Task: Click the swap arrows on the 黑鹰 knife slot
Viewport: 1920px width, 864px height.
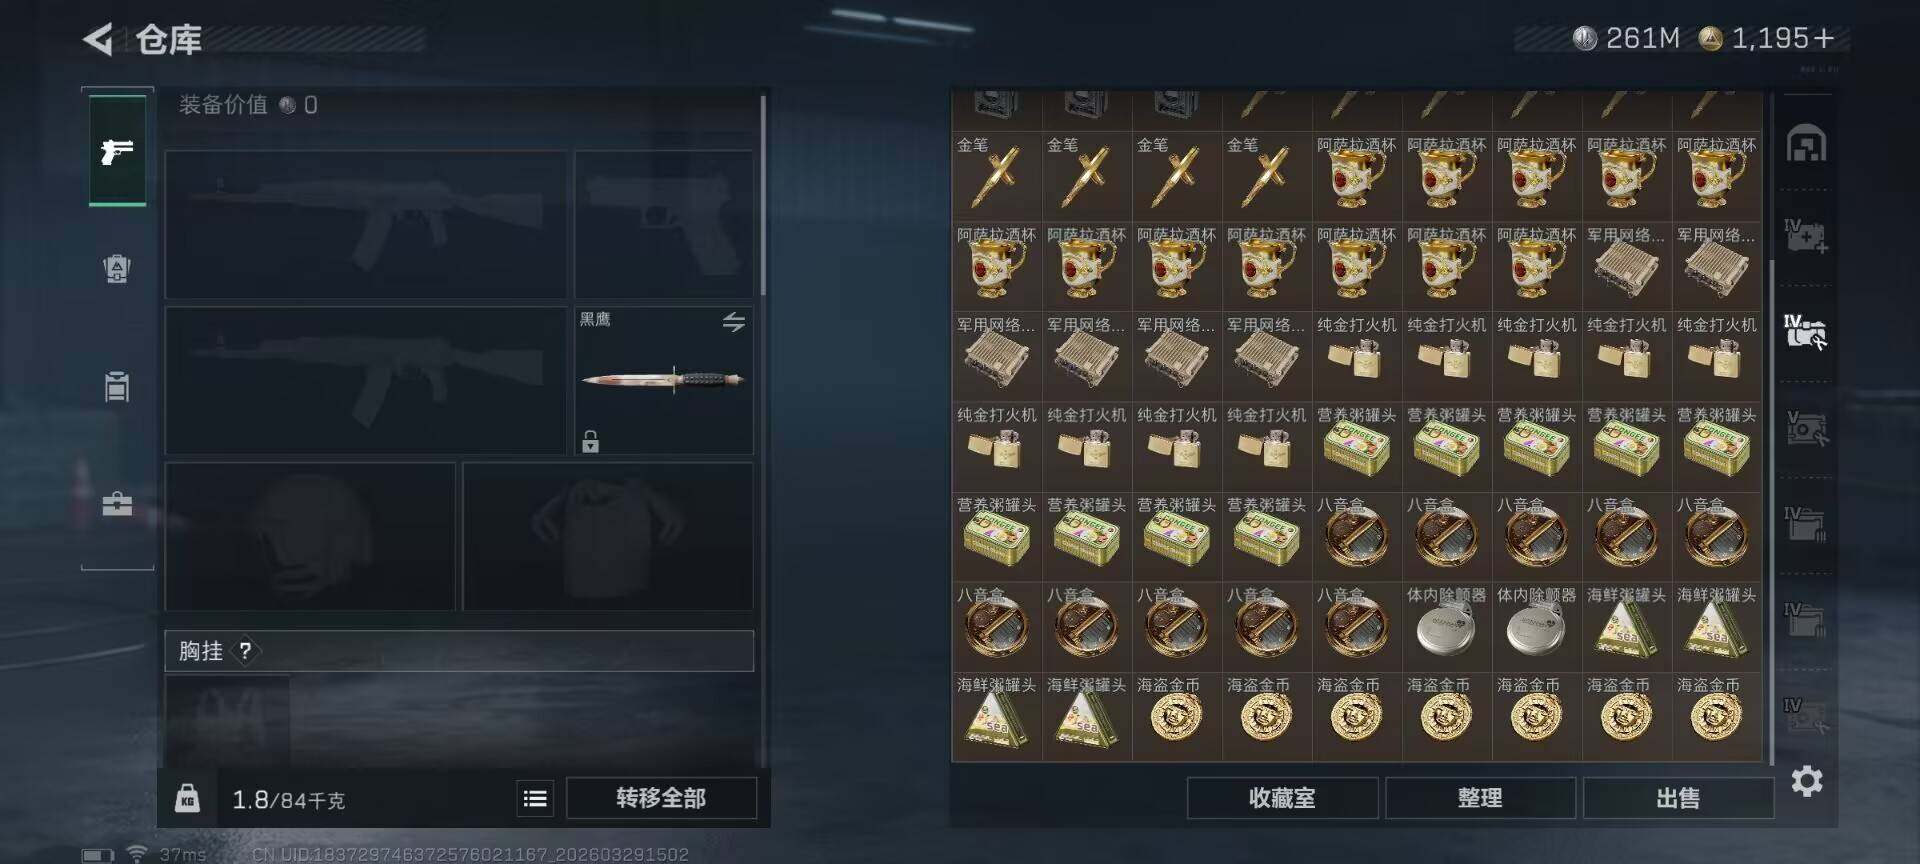Action: [x=734, y=322]
